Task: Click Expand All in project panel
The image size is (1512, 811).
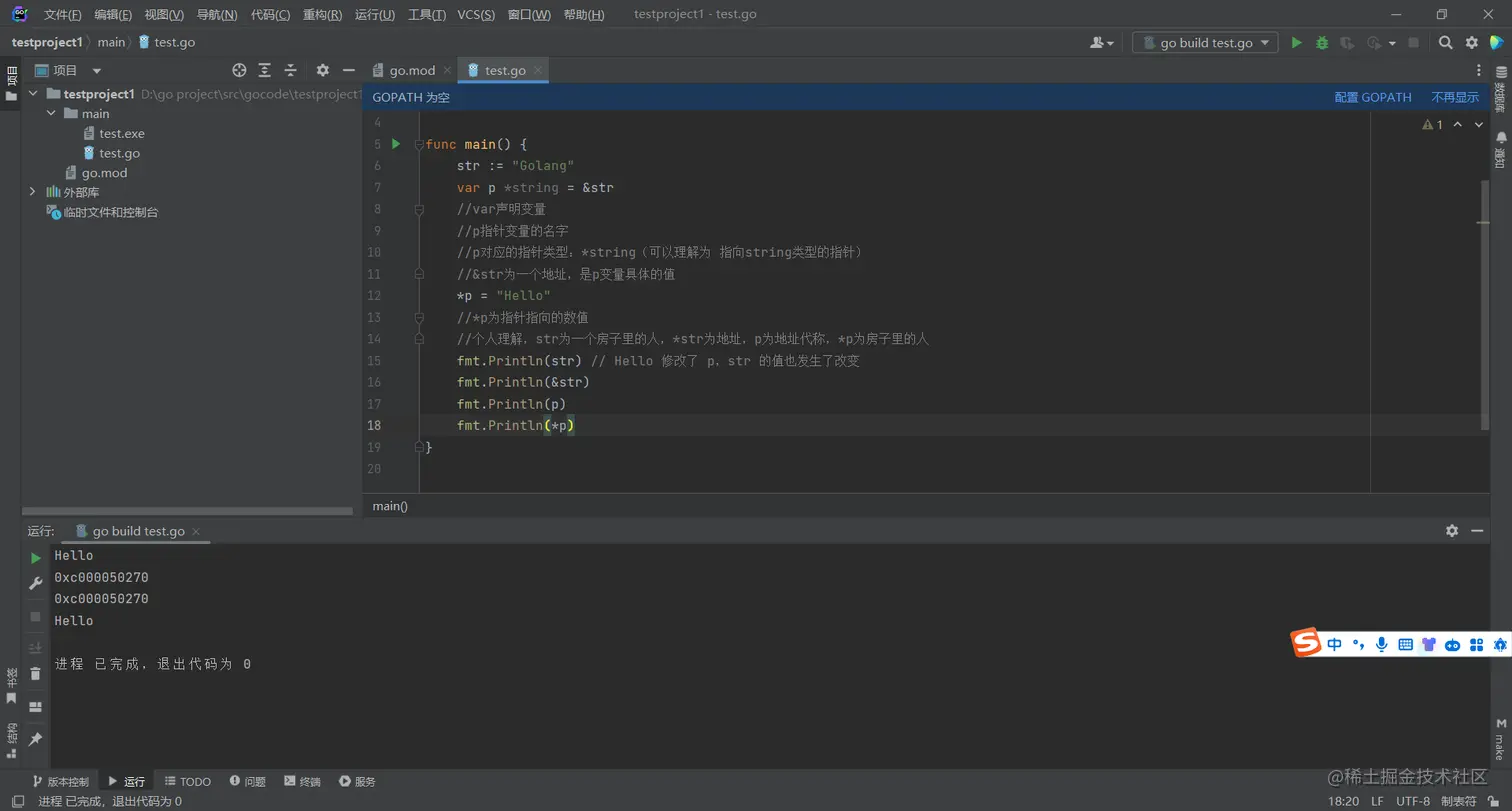Action: 265,70
